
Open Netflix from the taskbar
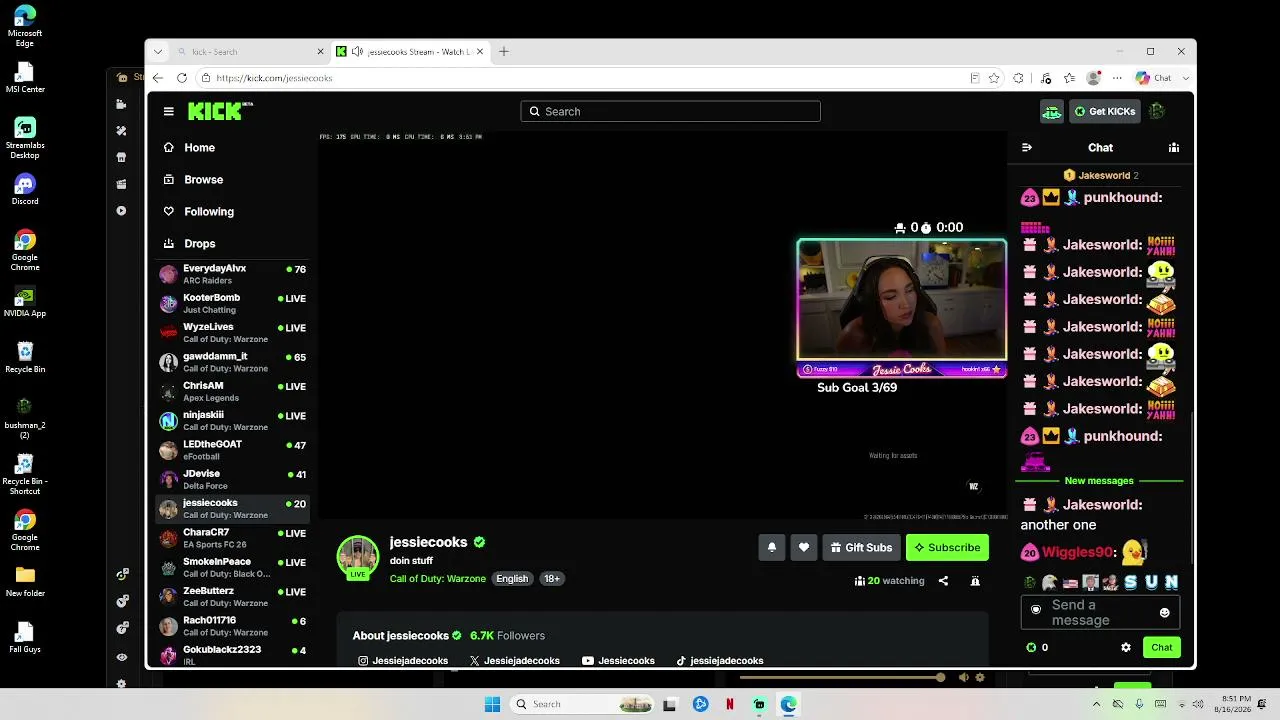click(729, 704)
